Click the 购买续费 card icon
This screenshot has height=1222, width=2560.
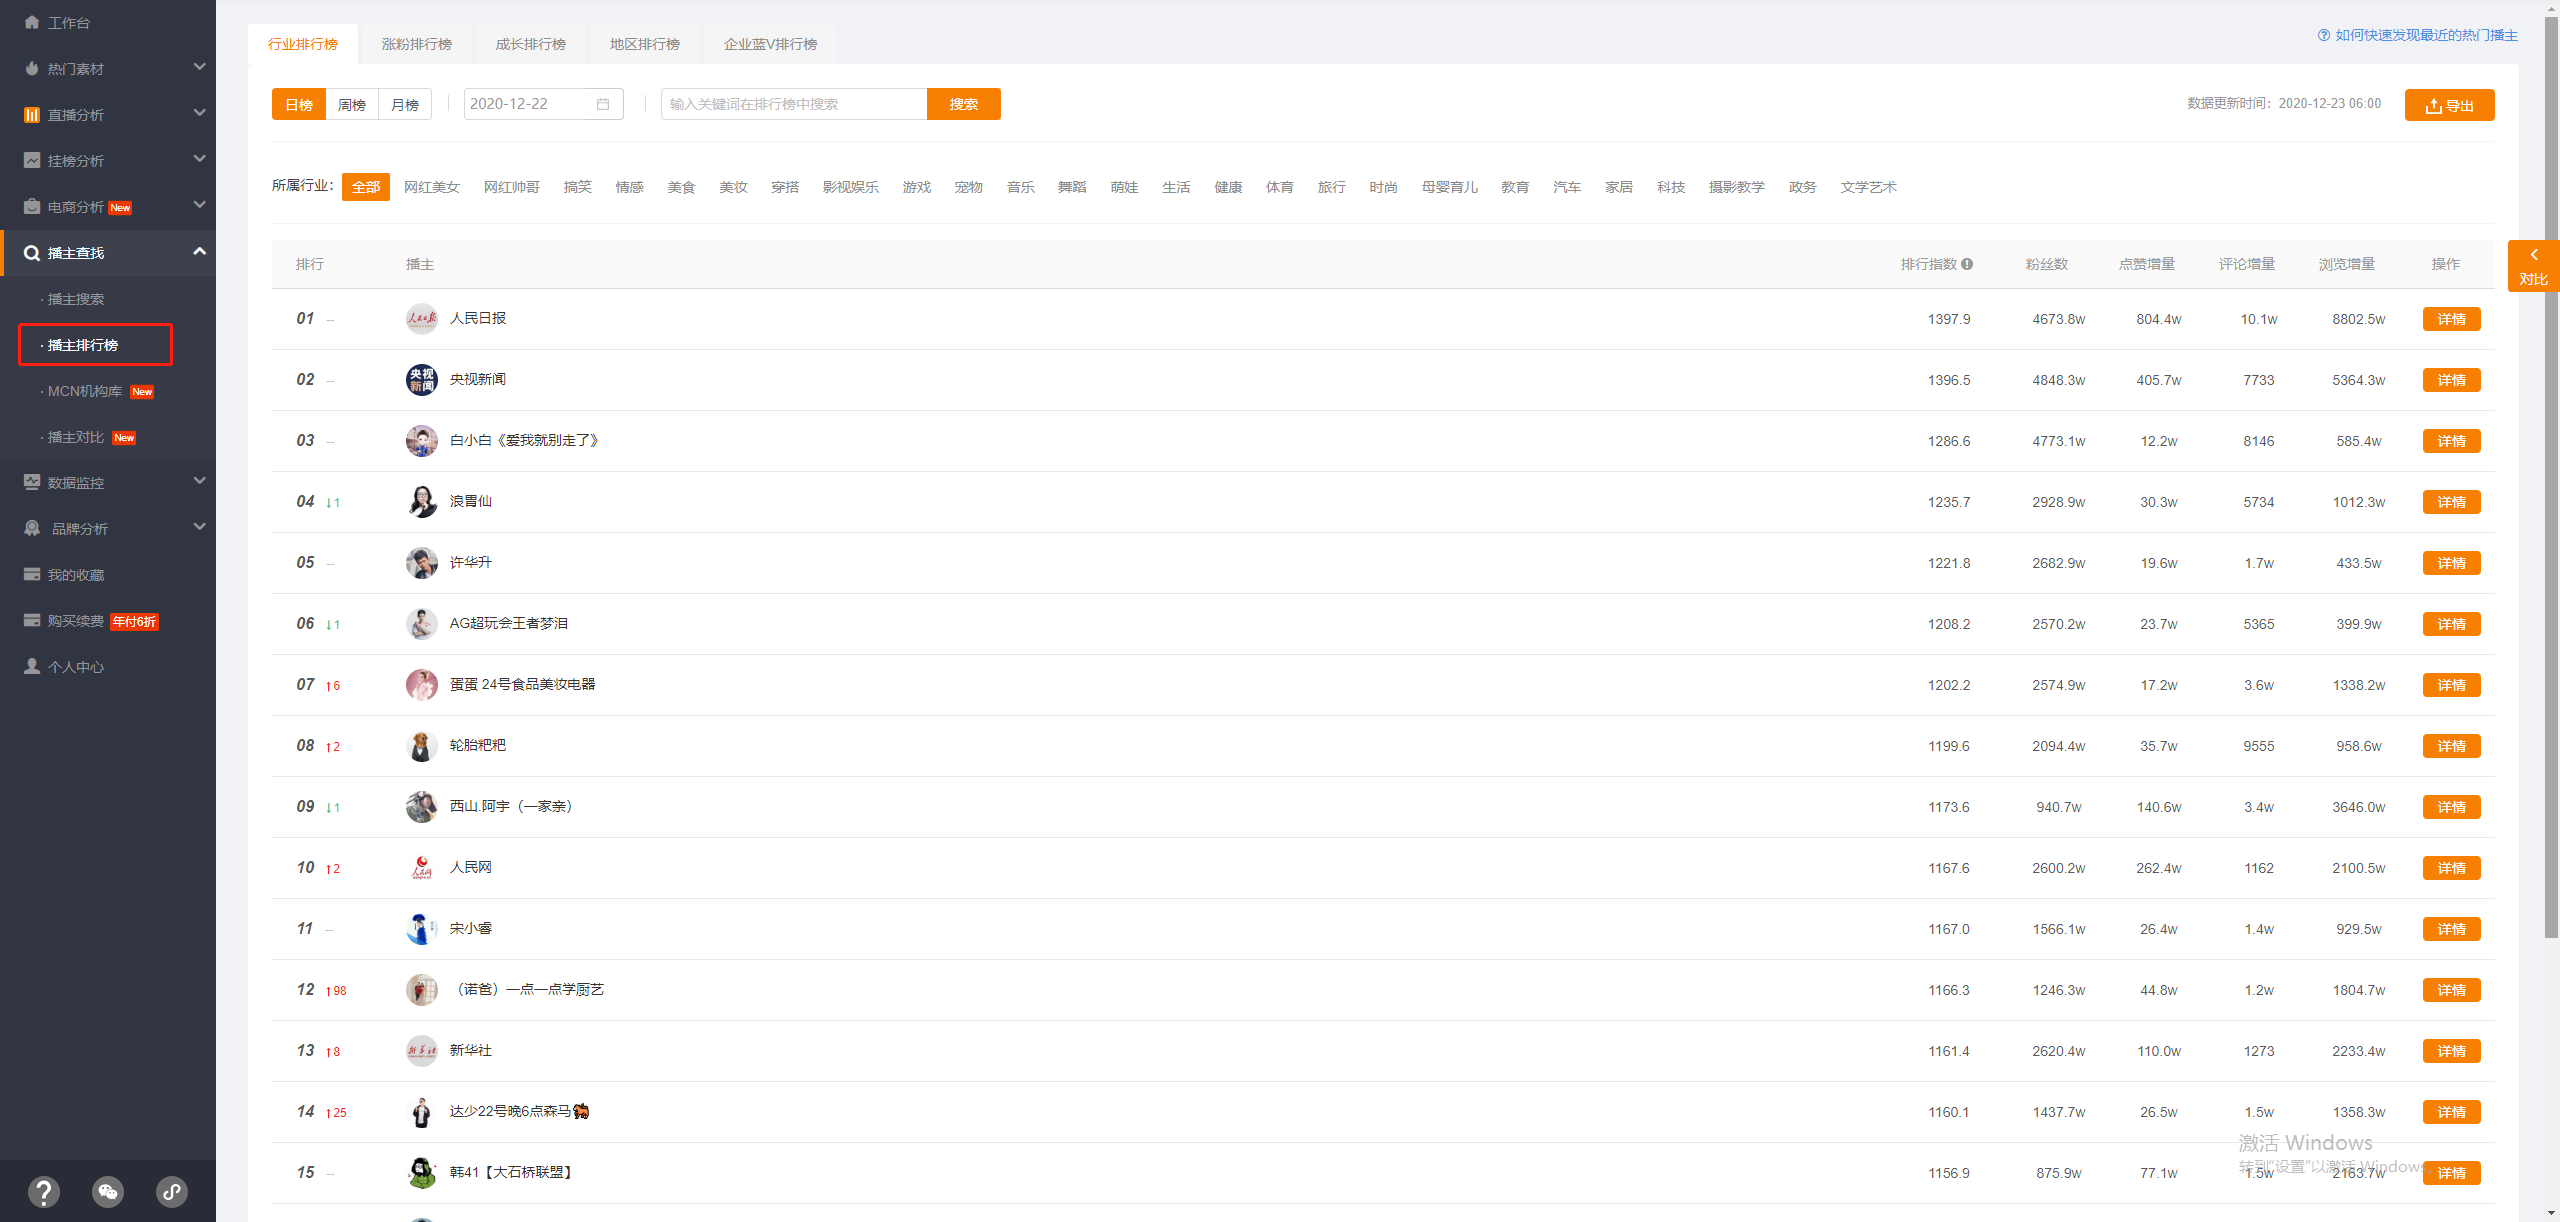coord(32,620)
